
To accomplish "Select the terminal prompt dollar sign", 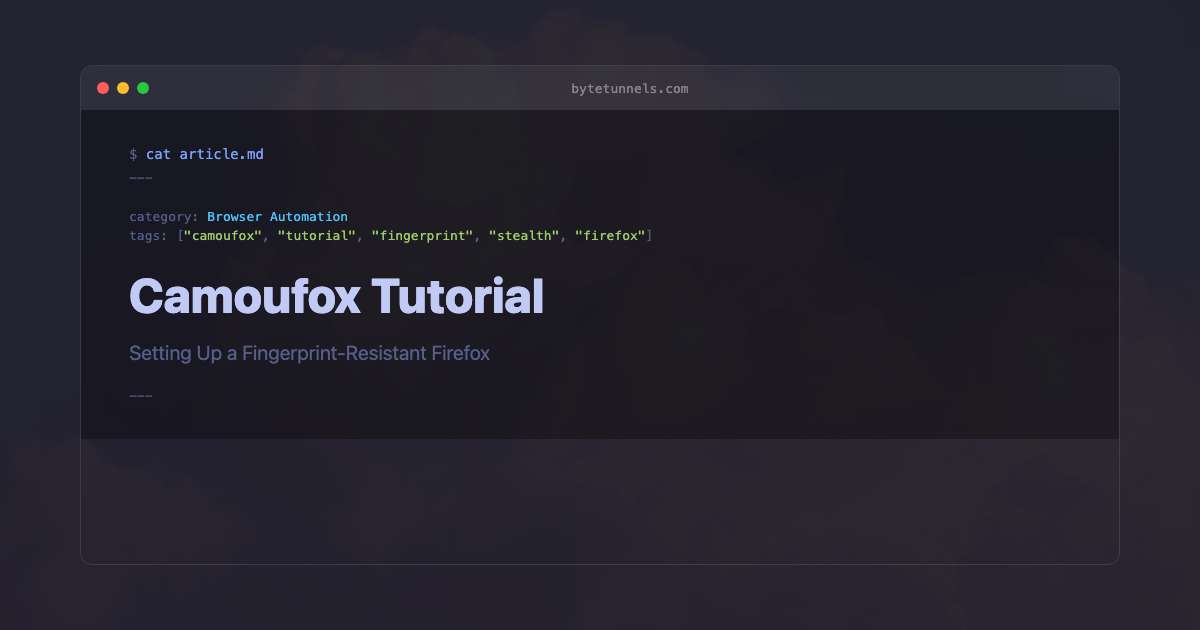I will point(133,154).
